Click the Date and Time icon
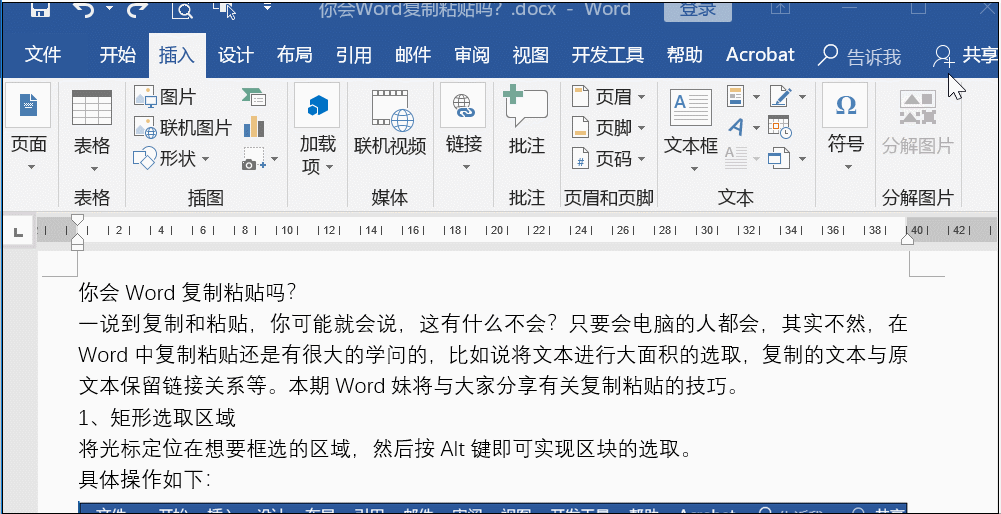The image size is (1001, 514). point(779,128)
